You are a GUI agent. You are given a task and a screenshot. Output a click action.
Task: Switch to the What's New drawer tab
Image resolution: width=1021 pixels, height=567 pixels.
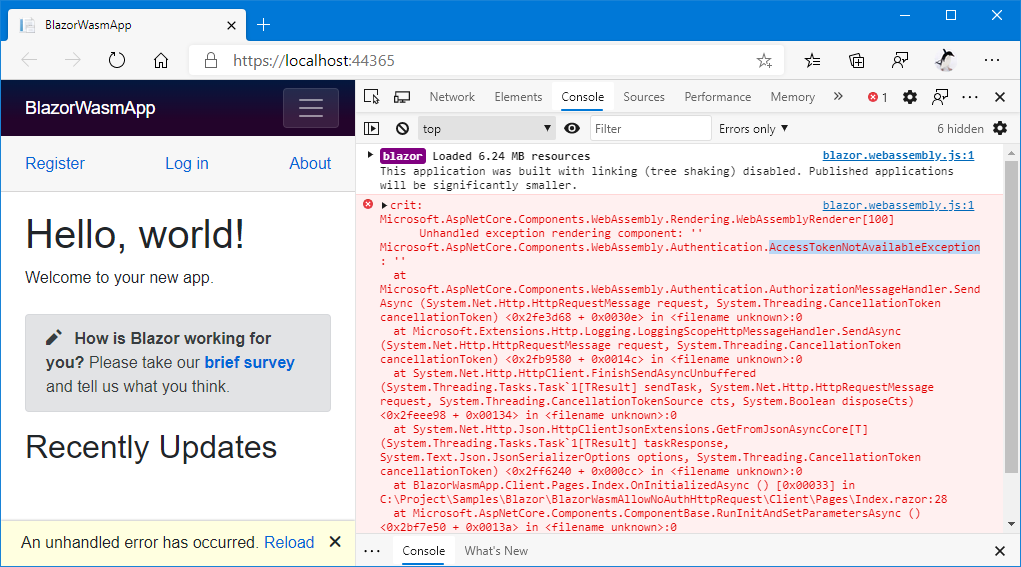click(496, 551)
